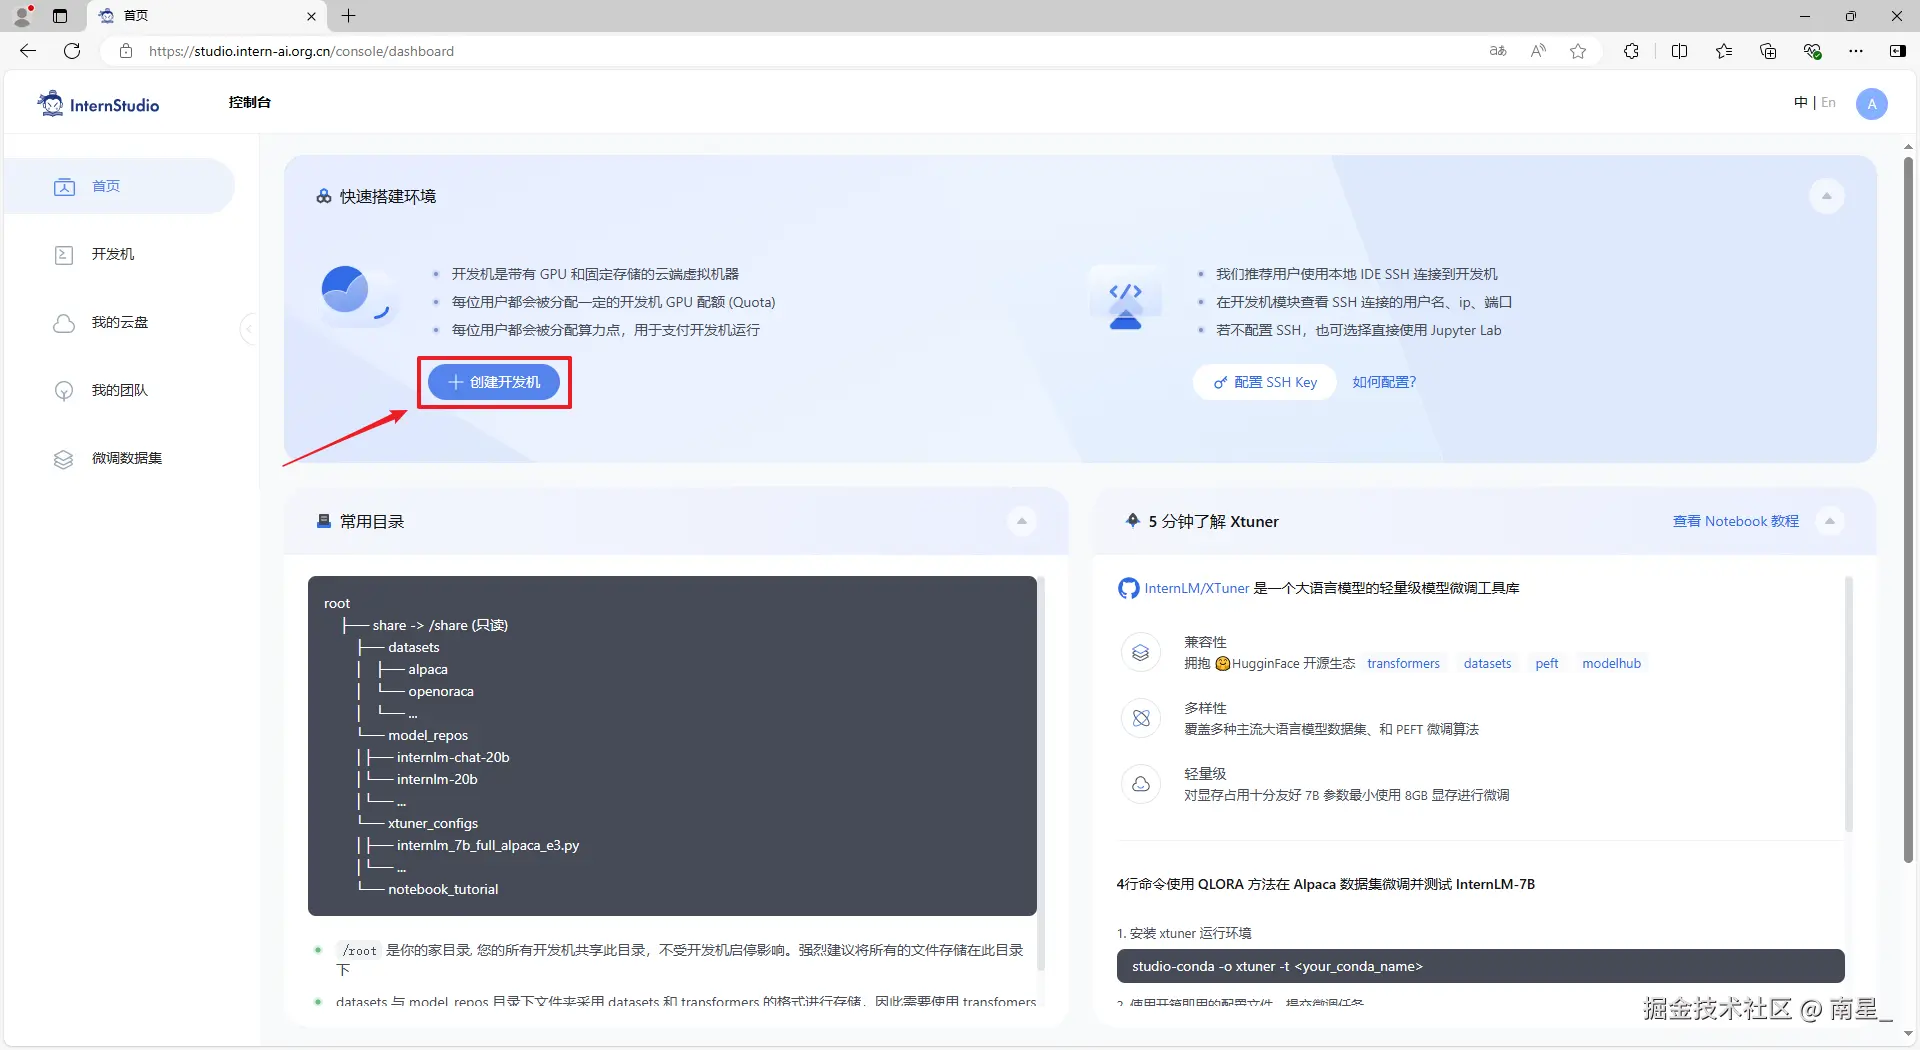Open the InternLM/XTuner link
The width and height of the screenshot is (1920, 1050).
(x=1196, y=588)
